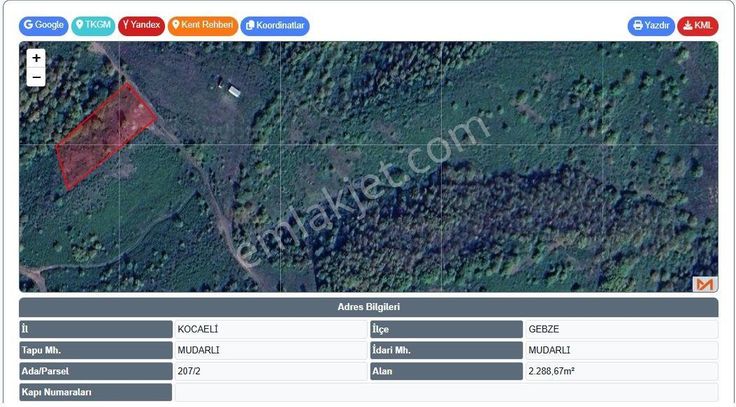Click the 2.288,67m² area value
736x407 pixels.
click(x=620, y=372)
